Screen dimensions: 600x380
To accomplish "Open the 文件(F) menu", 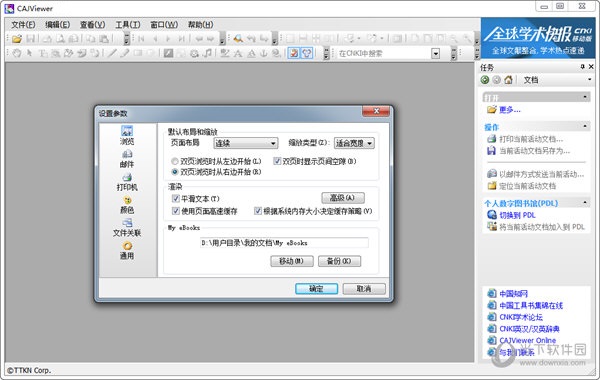I will [x=23, y=25].
